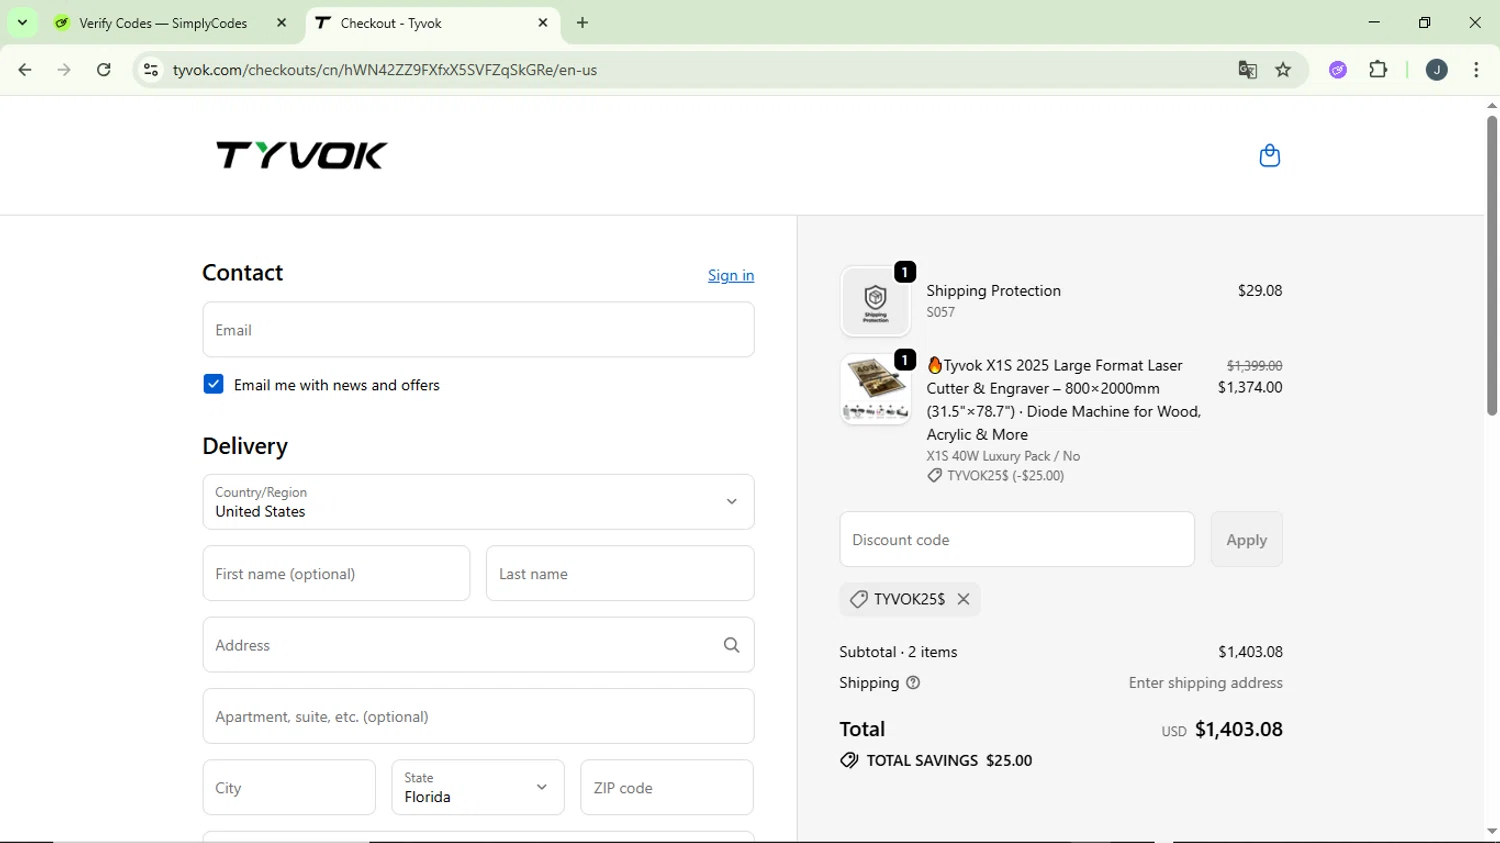Expand the State dropdown showing Florida

coord(478,788)
